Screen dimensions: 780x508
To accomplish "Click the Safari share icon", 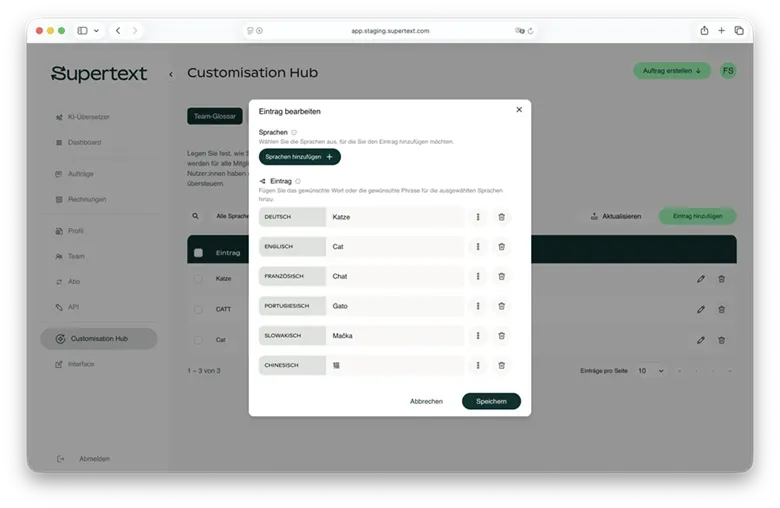I will tap(704, 31).
